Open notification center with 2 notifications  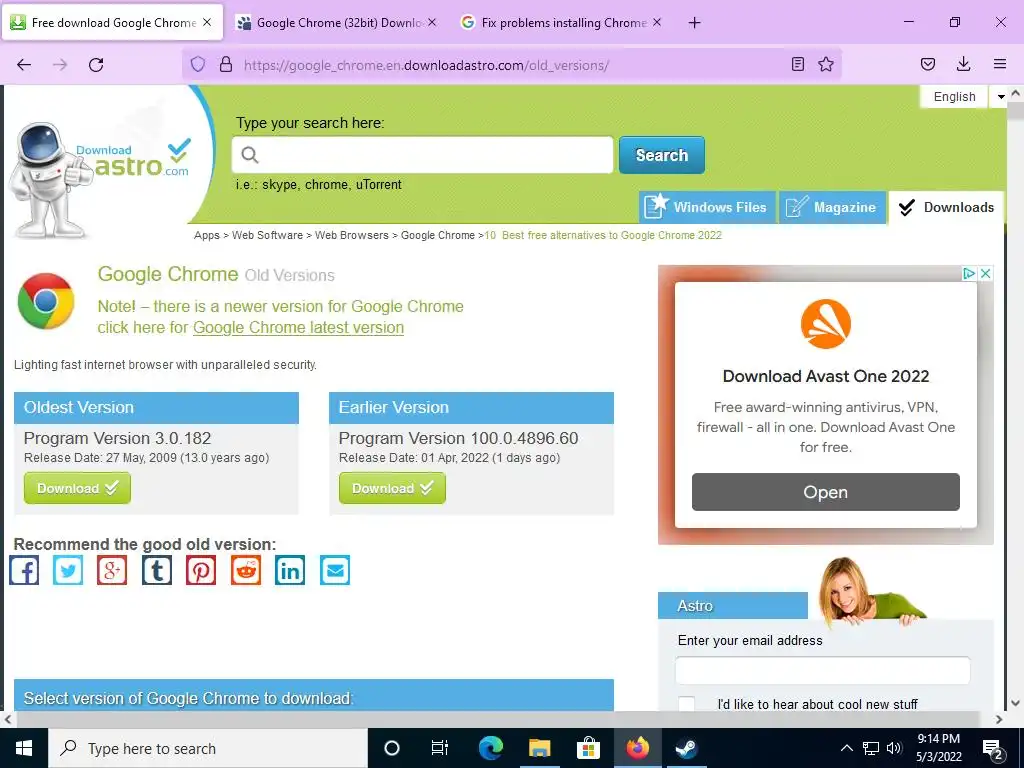(993, 748)
